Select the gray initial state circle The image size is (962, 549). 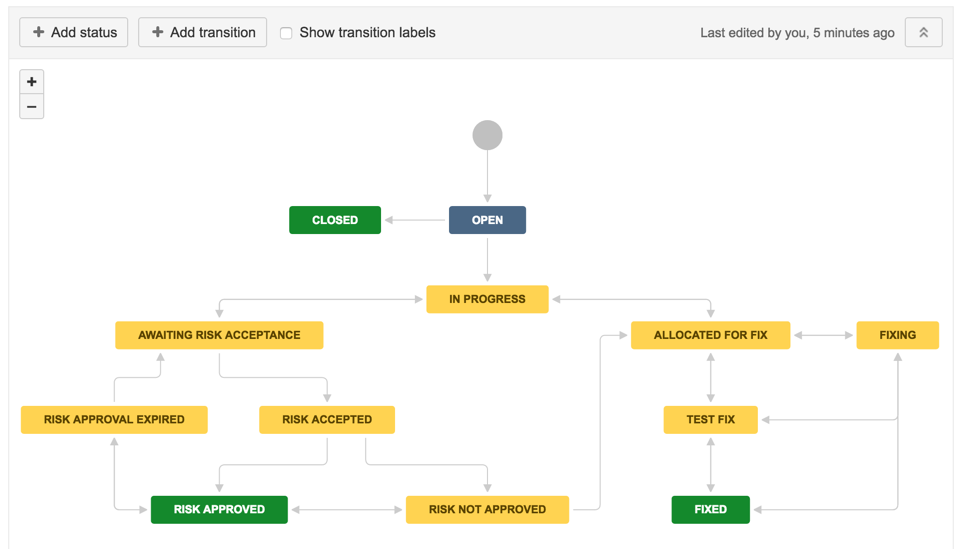487,135
